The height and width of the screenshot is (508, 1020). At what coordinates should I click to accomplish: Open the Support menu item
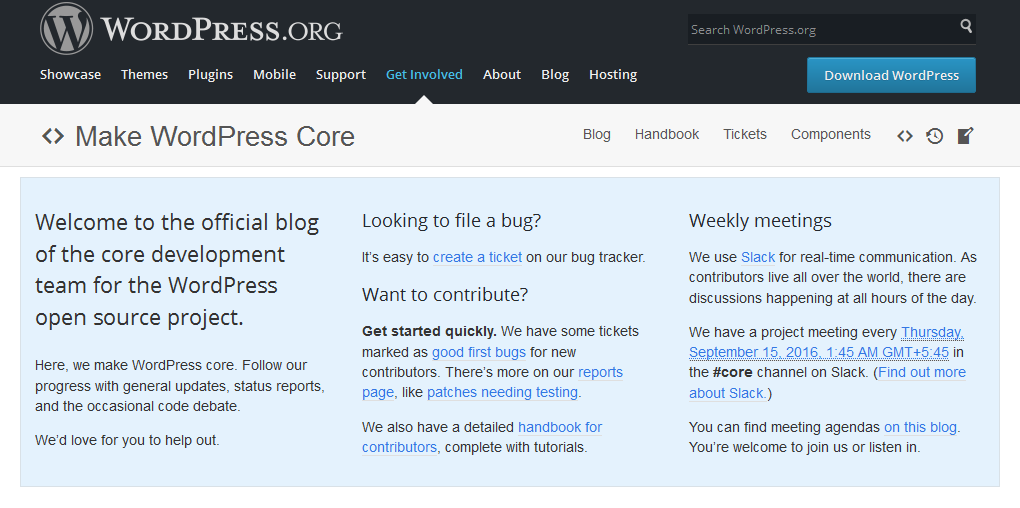point(341,74)
